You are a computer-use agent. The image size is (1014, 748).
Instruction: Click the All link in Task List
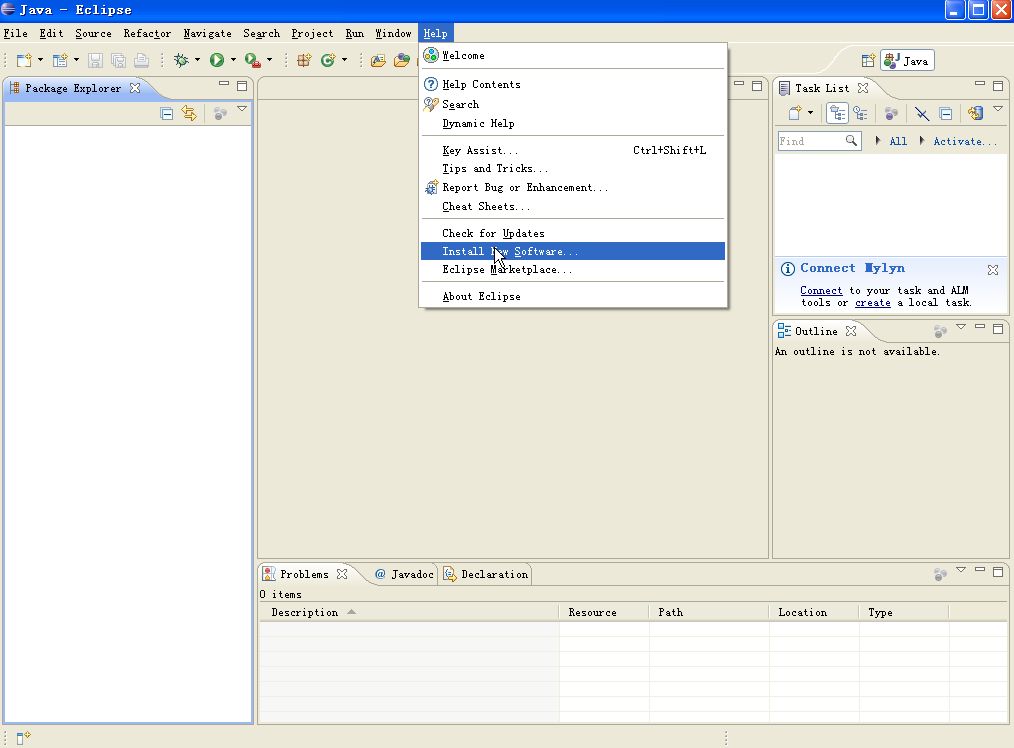[x=898, y=141]
